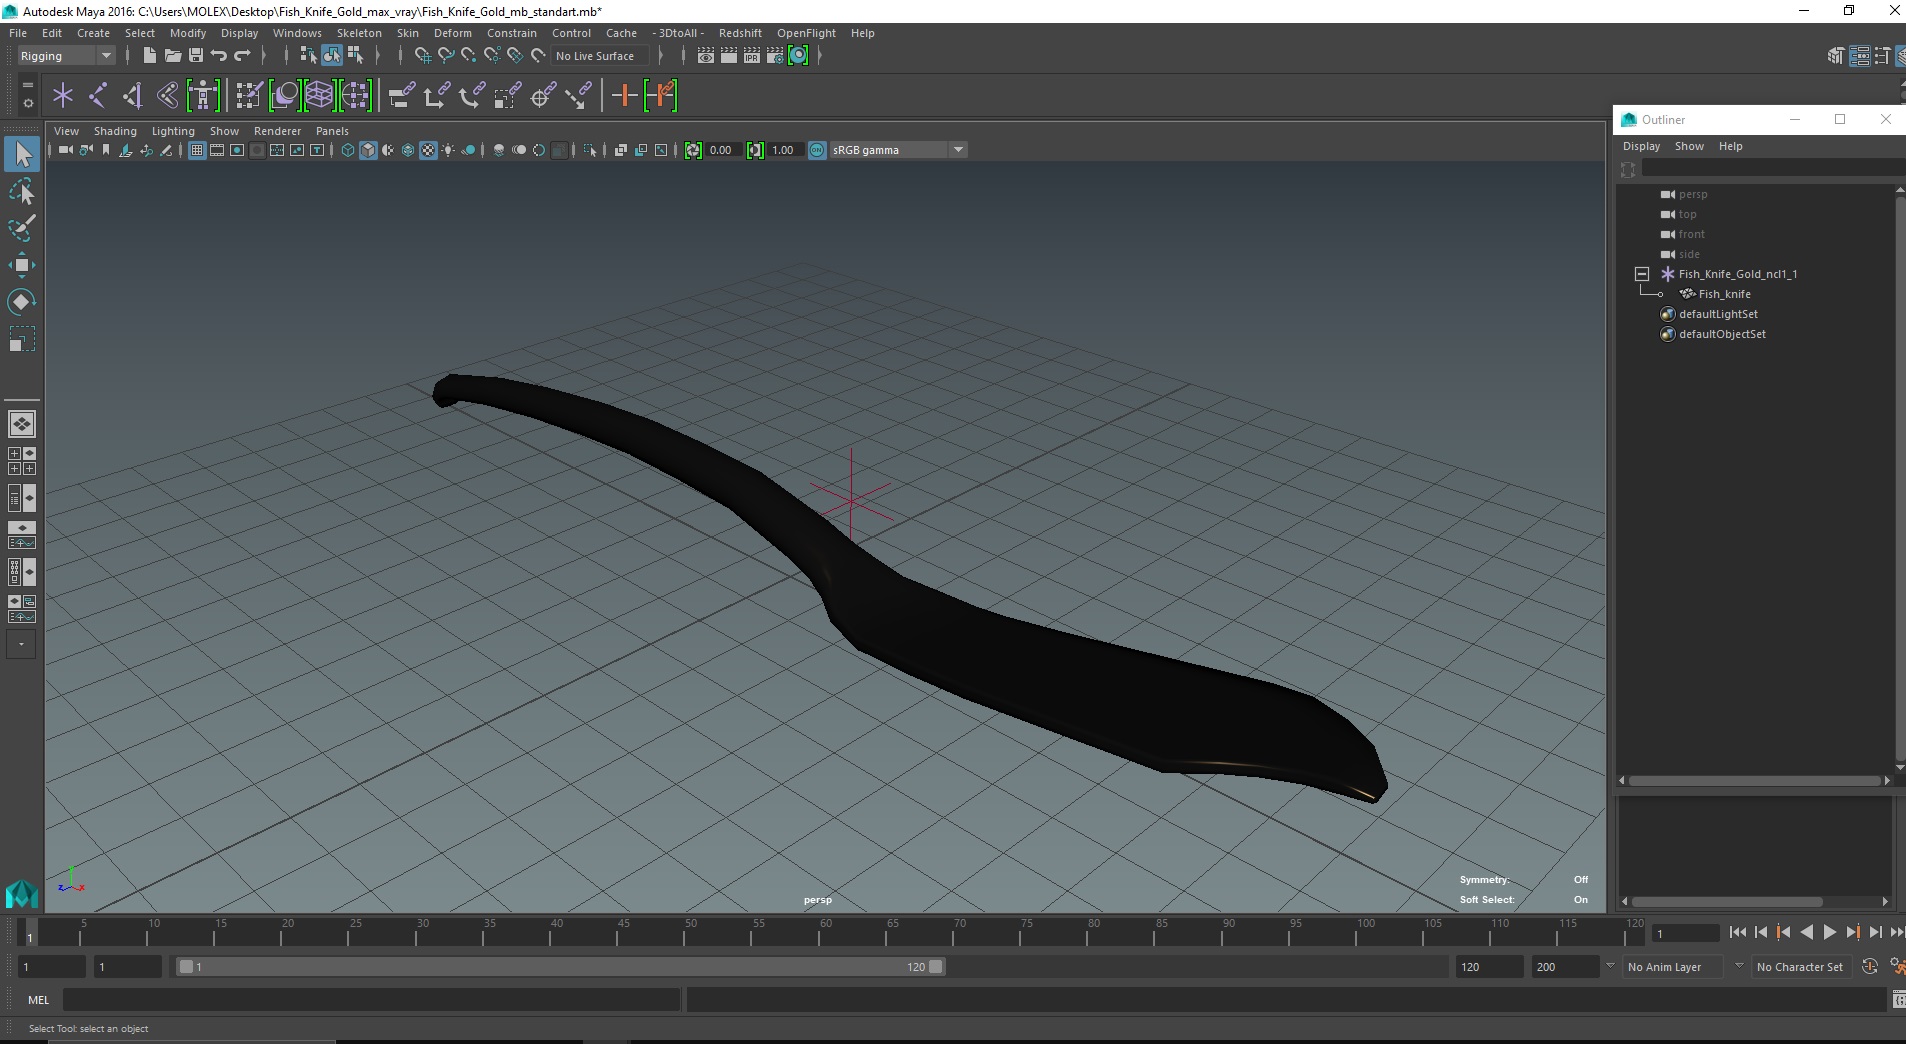Click the Set Key orange shelf icon

624,96
